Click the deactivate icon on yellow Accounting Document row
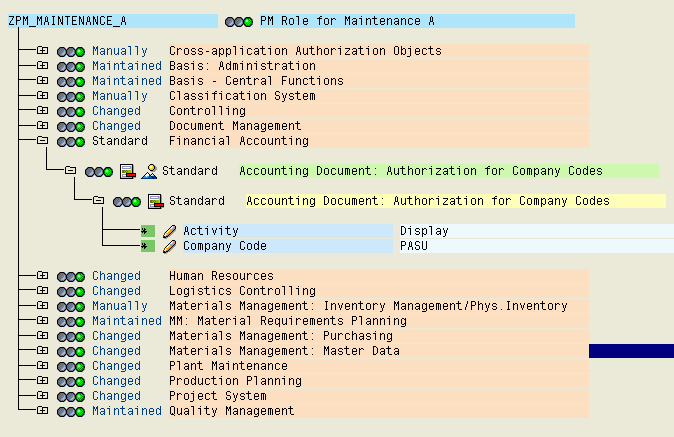The height and width of the screenshot is (437, 674). [x=155, y=201]
